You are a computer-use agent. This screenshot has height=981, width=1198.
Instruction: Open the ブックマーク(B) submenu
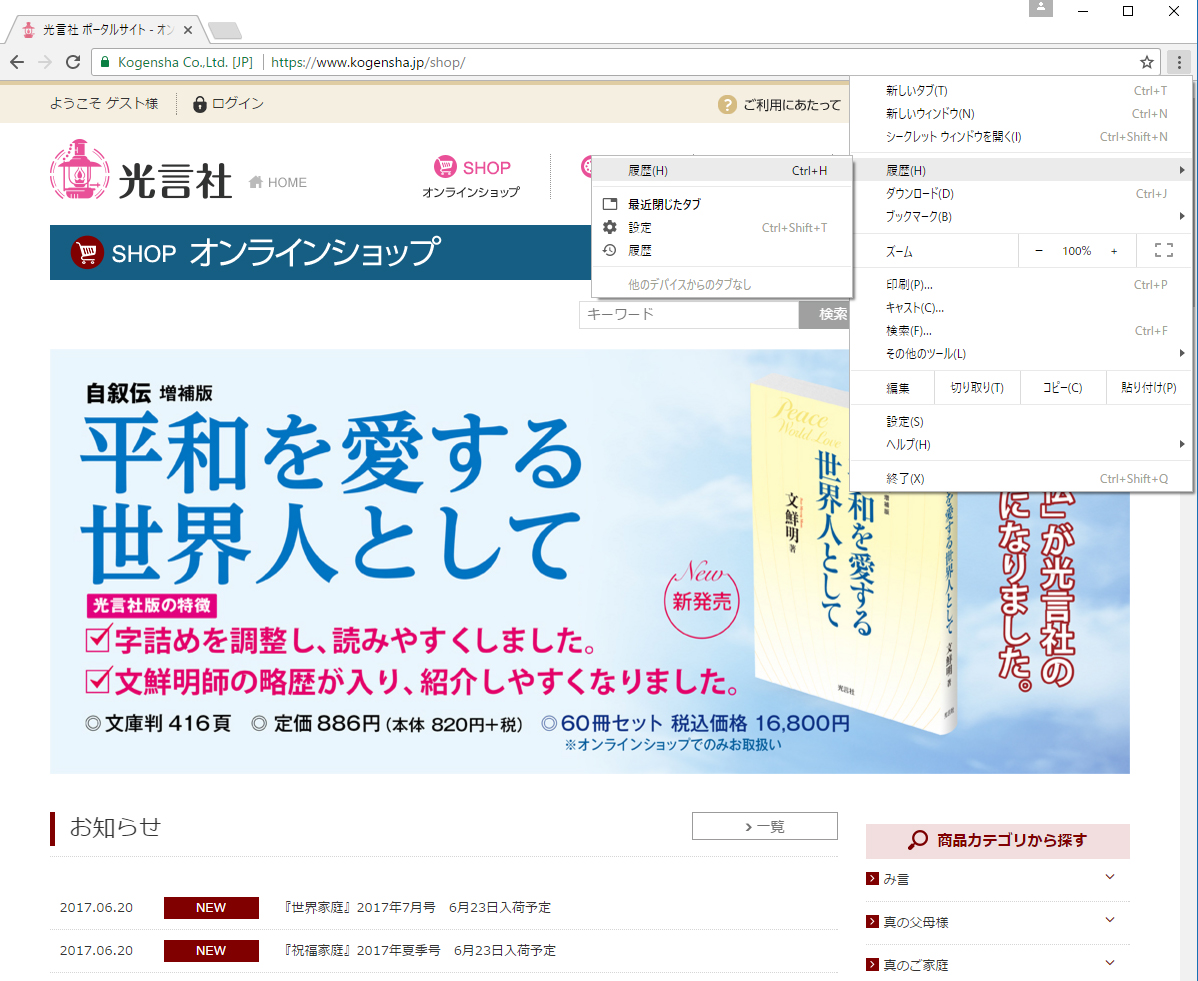(x=1020, y=216)
